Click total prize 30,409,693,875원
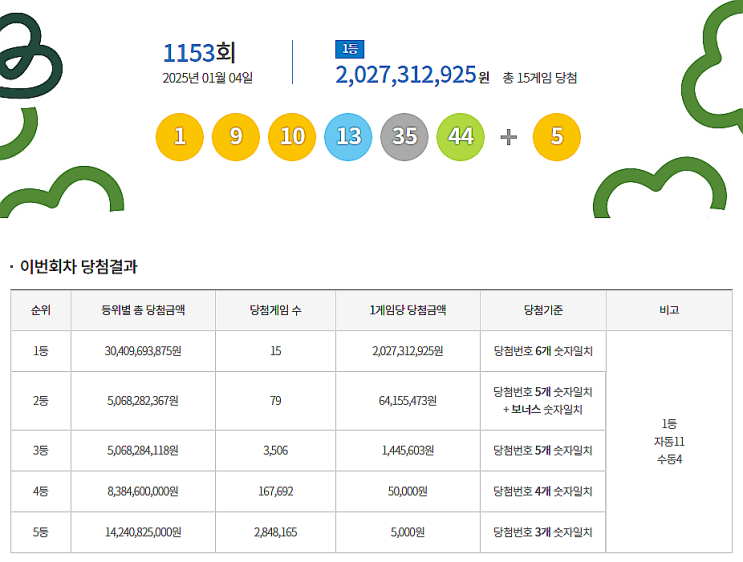Image resolution: width=743 pixels, height=562 pixels. [143, 351]
